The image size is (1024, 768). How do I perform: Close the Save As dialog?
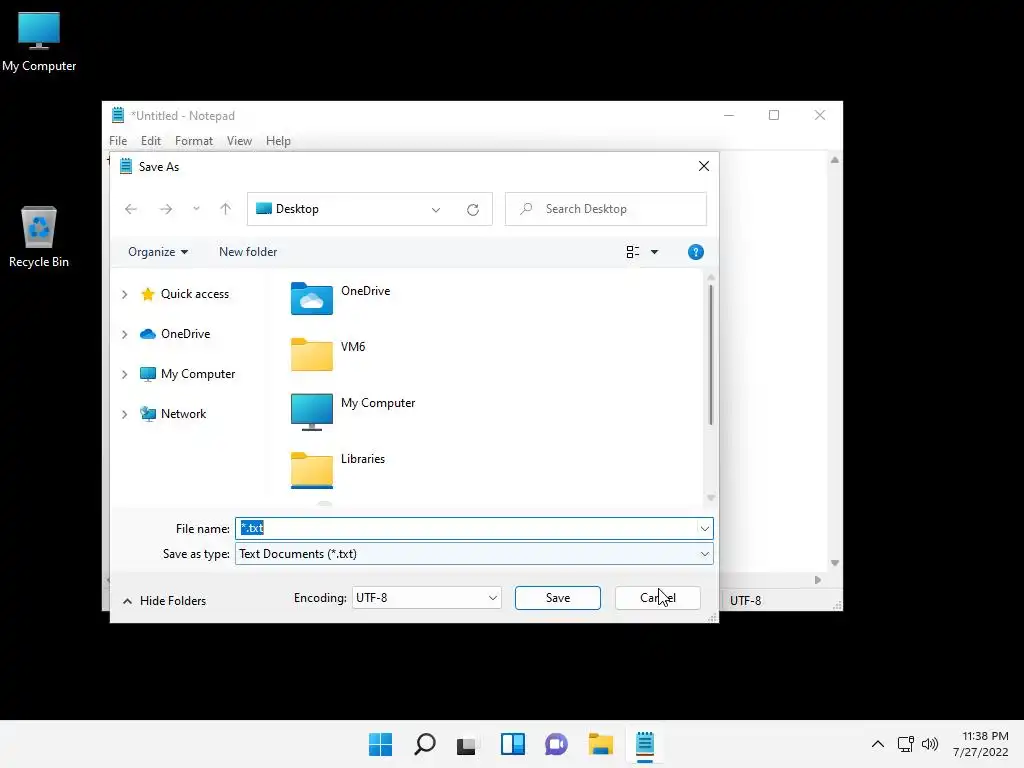click(x=703, y=167)
